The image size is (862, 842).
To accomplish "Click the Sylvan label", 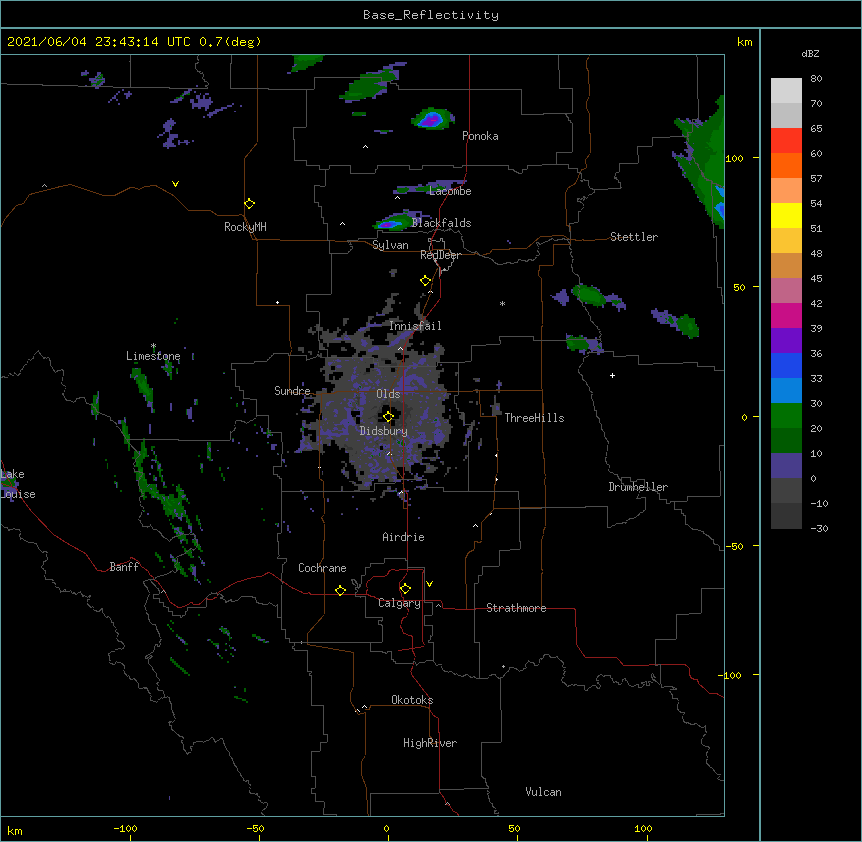I will pos(390,245).
